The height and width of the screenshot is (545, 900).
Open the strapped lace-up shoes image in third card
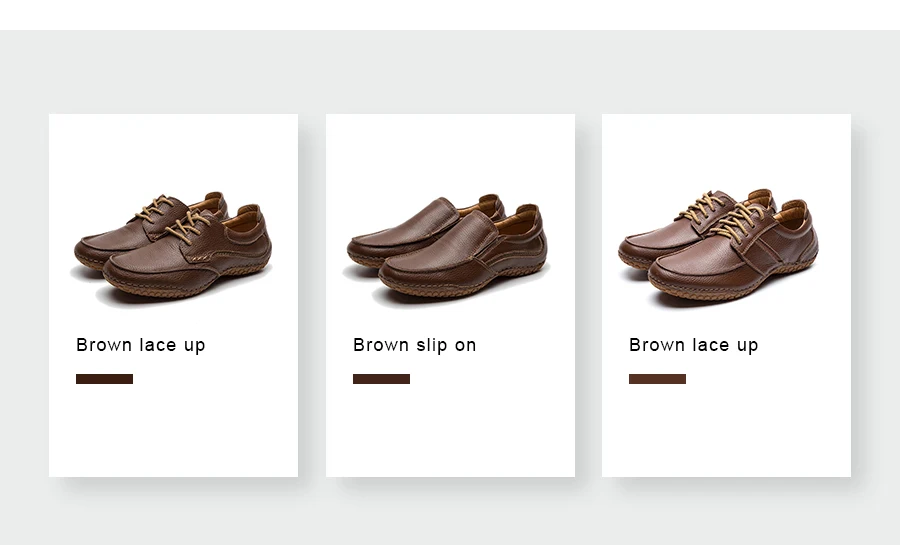click(719, 248)
